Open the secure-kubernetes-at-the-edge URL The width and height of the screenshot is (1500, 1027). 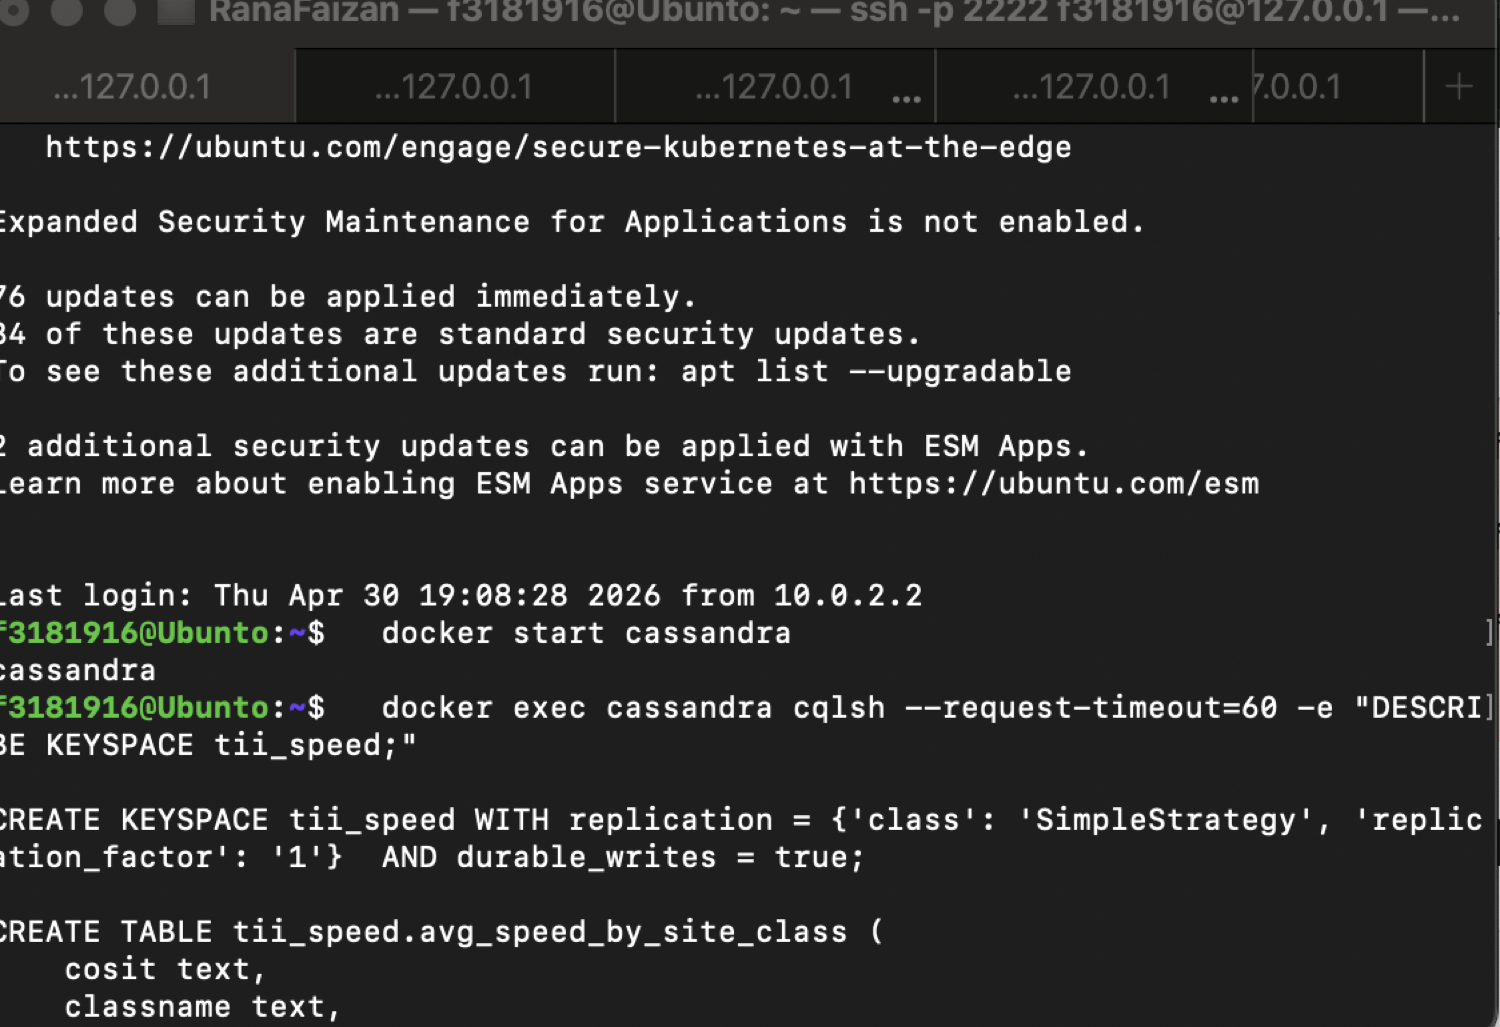558,147
